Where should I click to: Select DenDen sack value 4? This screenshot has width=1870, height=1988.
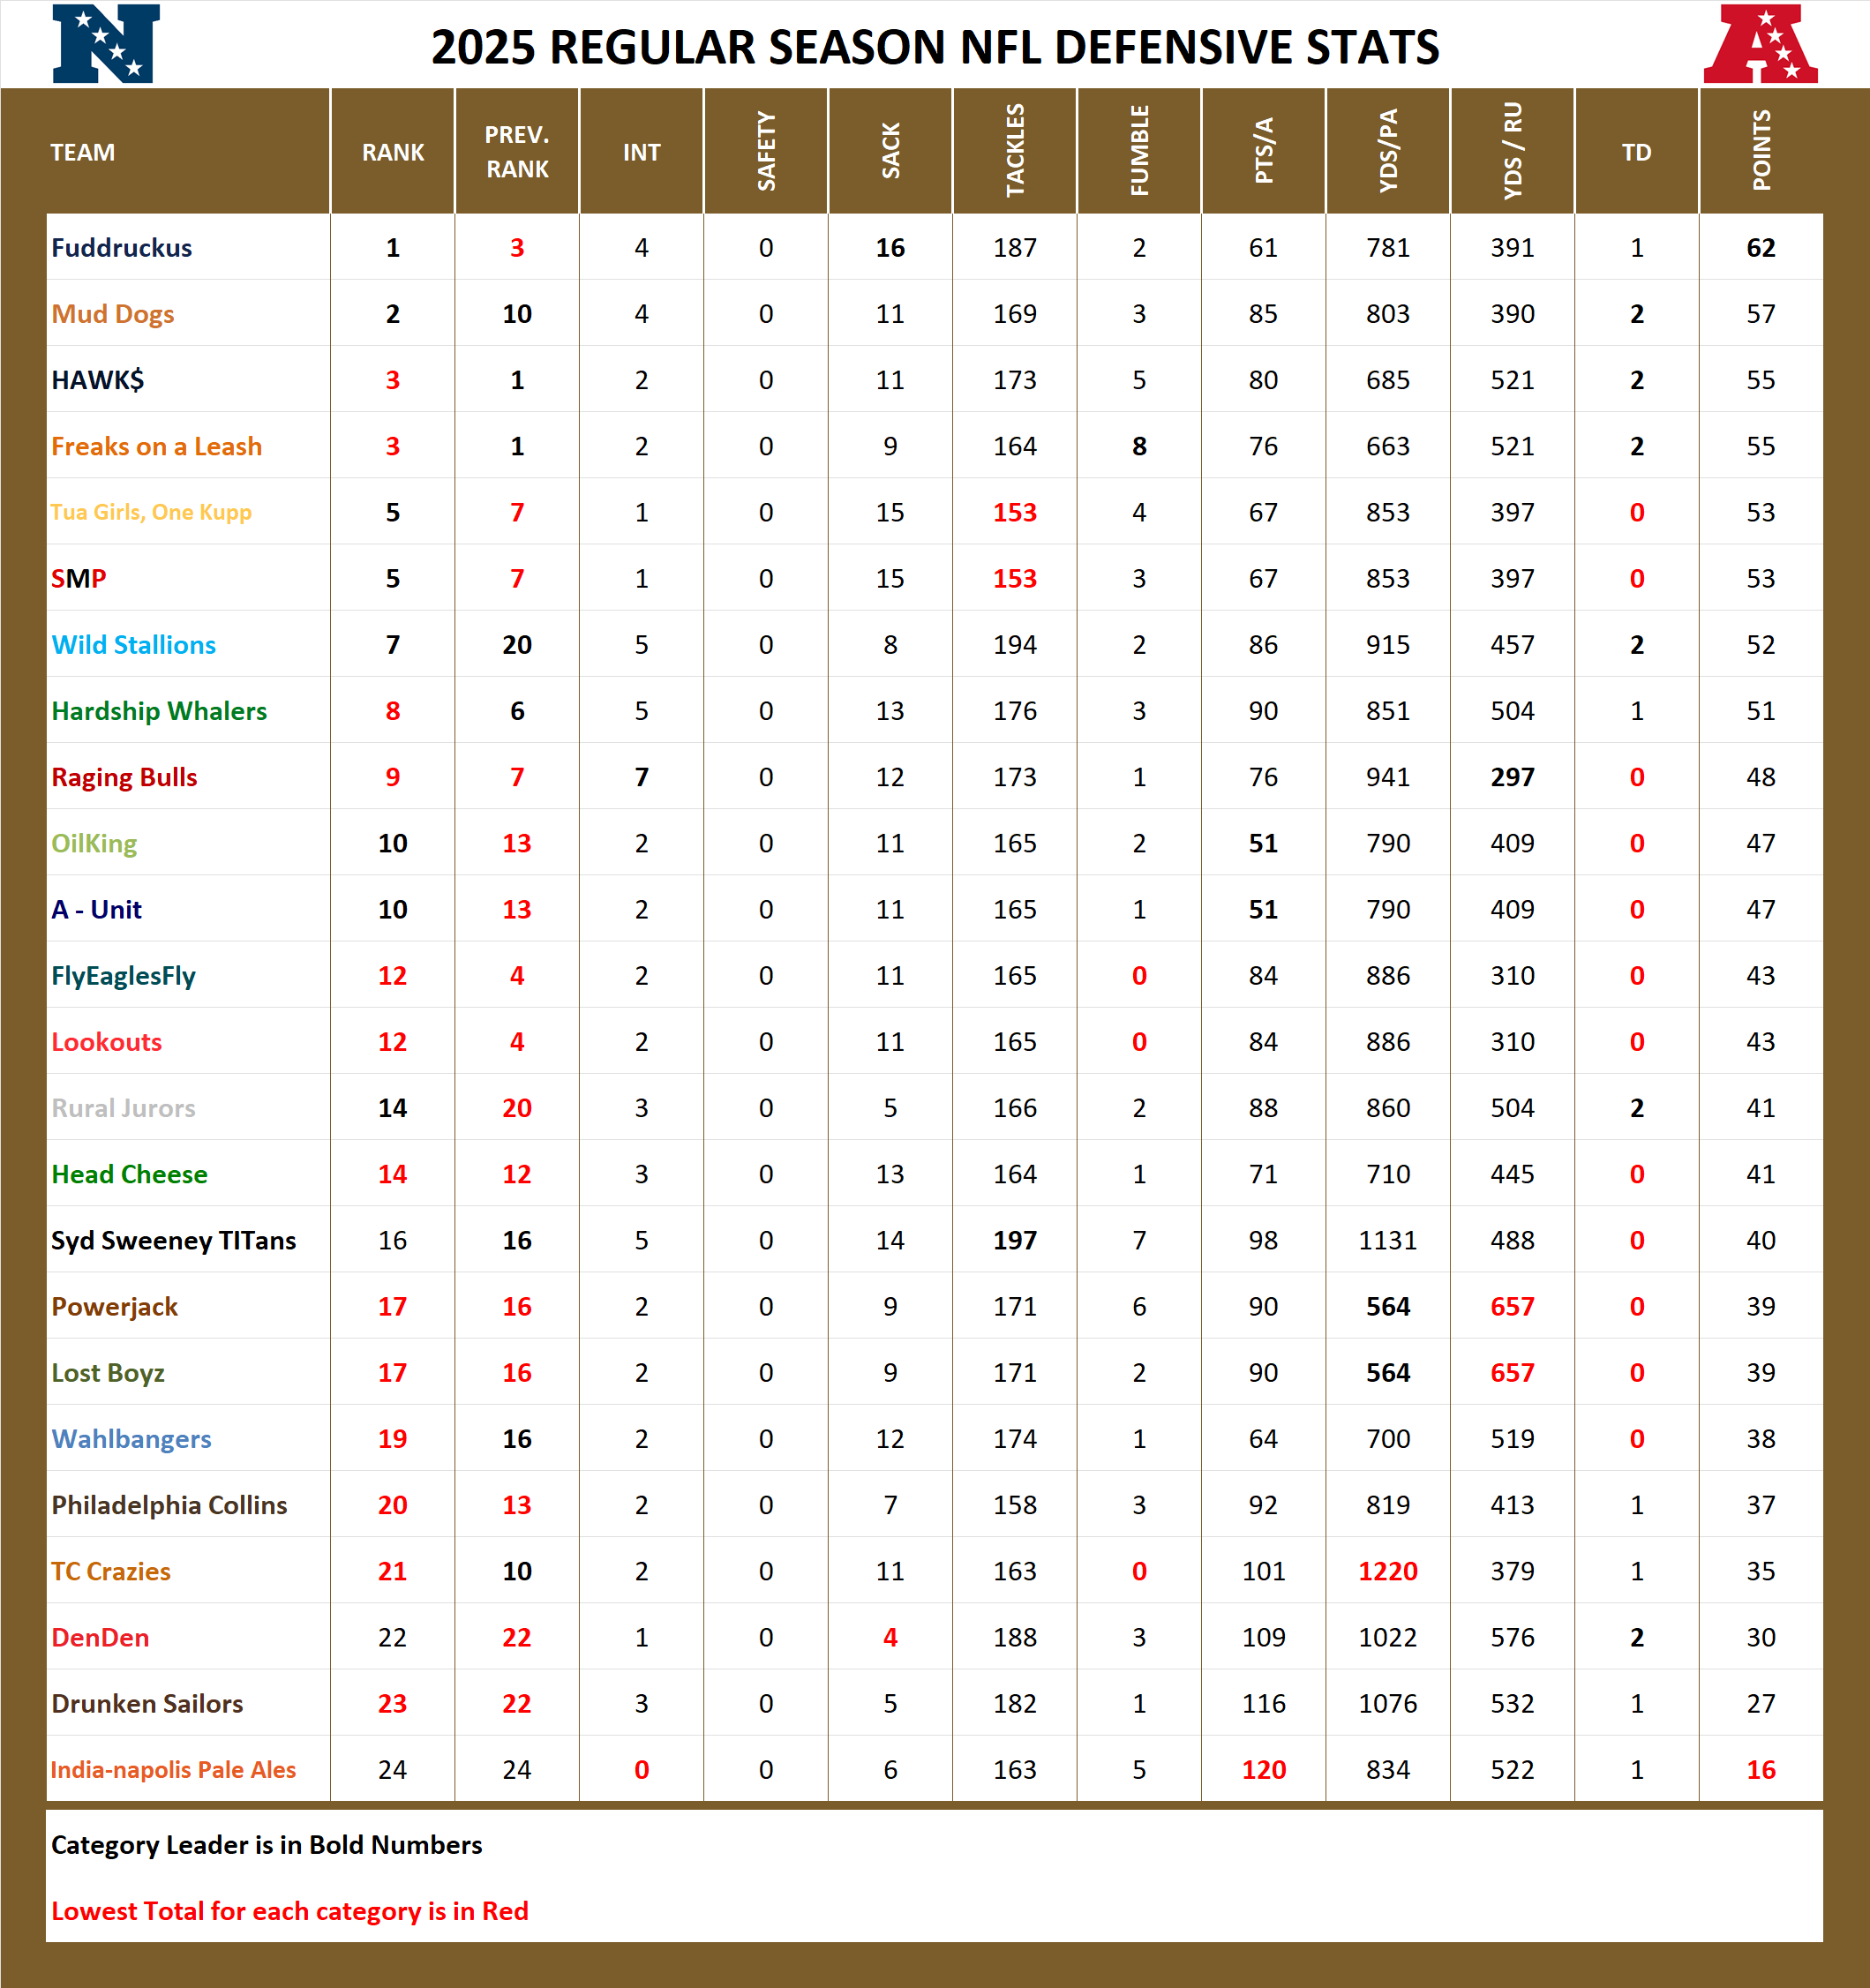click(x=890, y=1637)
